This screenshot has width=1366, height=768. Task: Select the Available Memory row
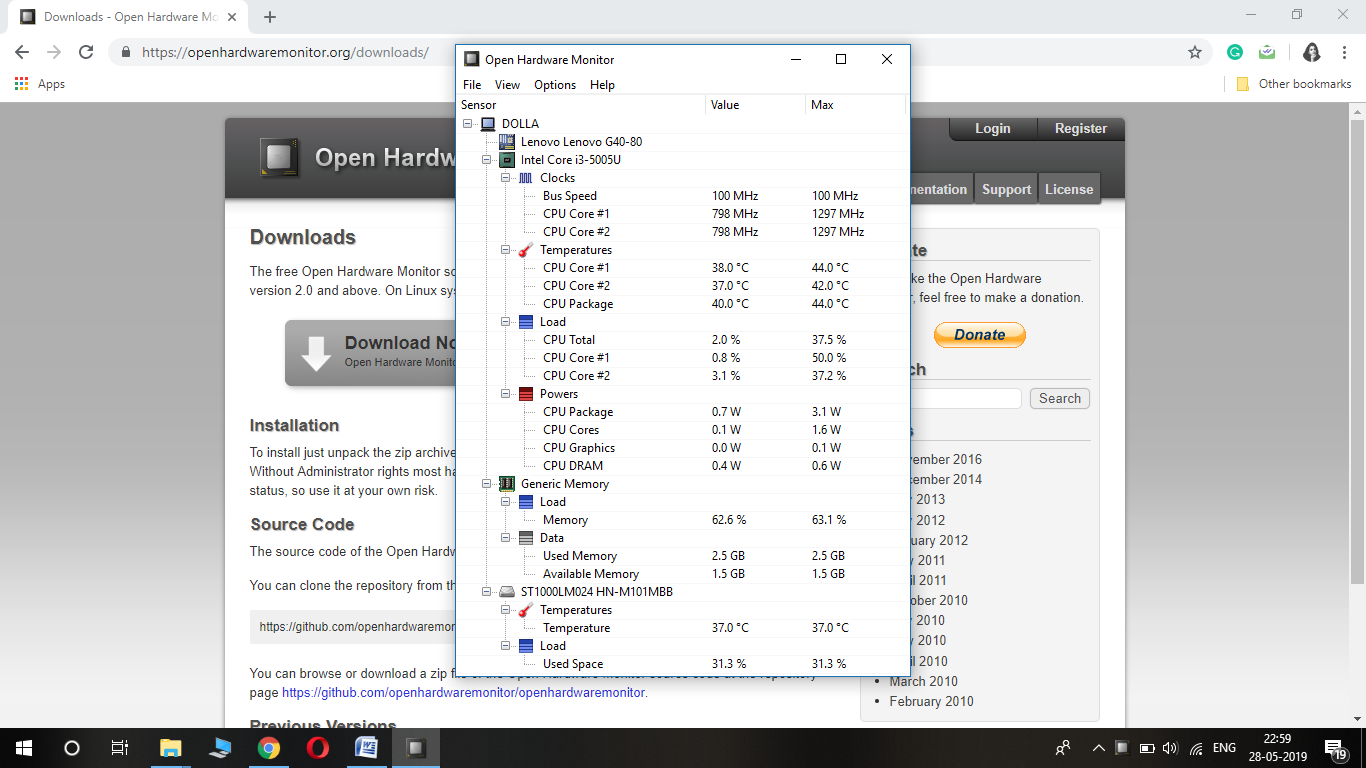pos(683,574)
